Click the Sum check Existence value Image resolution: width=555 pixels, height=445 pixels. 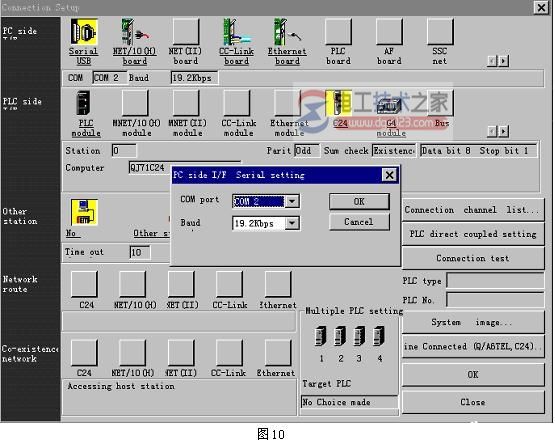[x=394, y=151]
